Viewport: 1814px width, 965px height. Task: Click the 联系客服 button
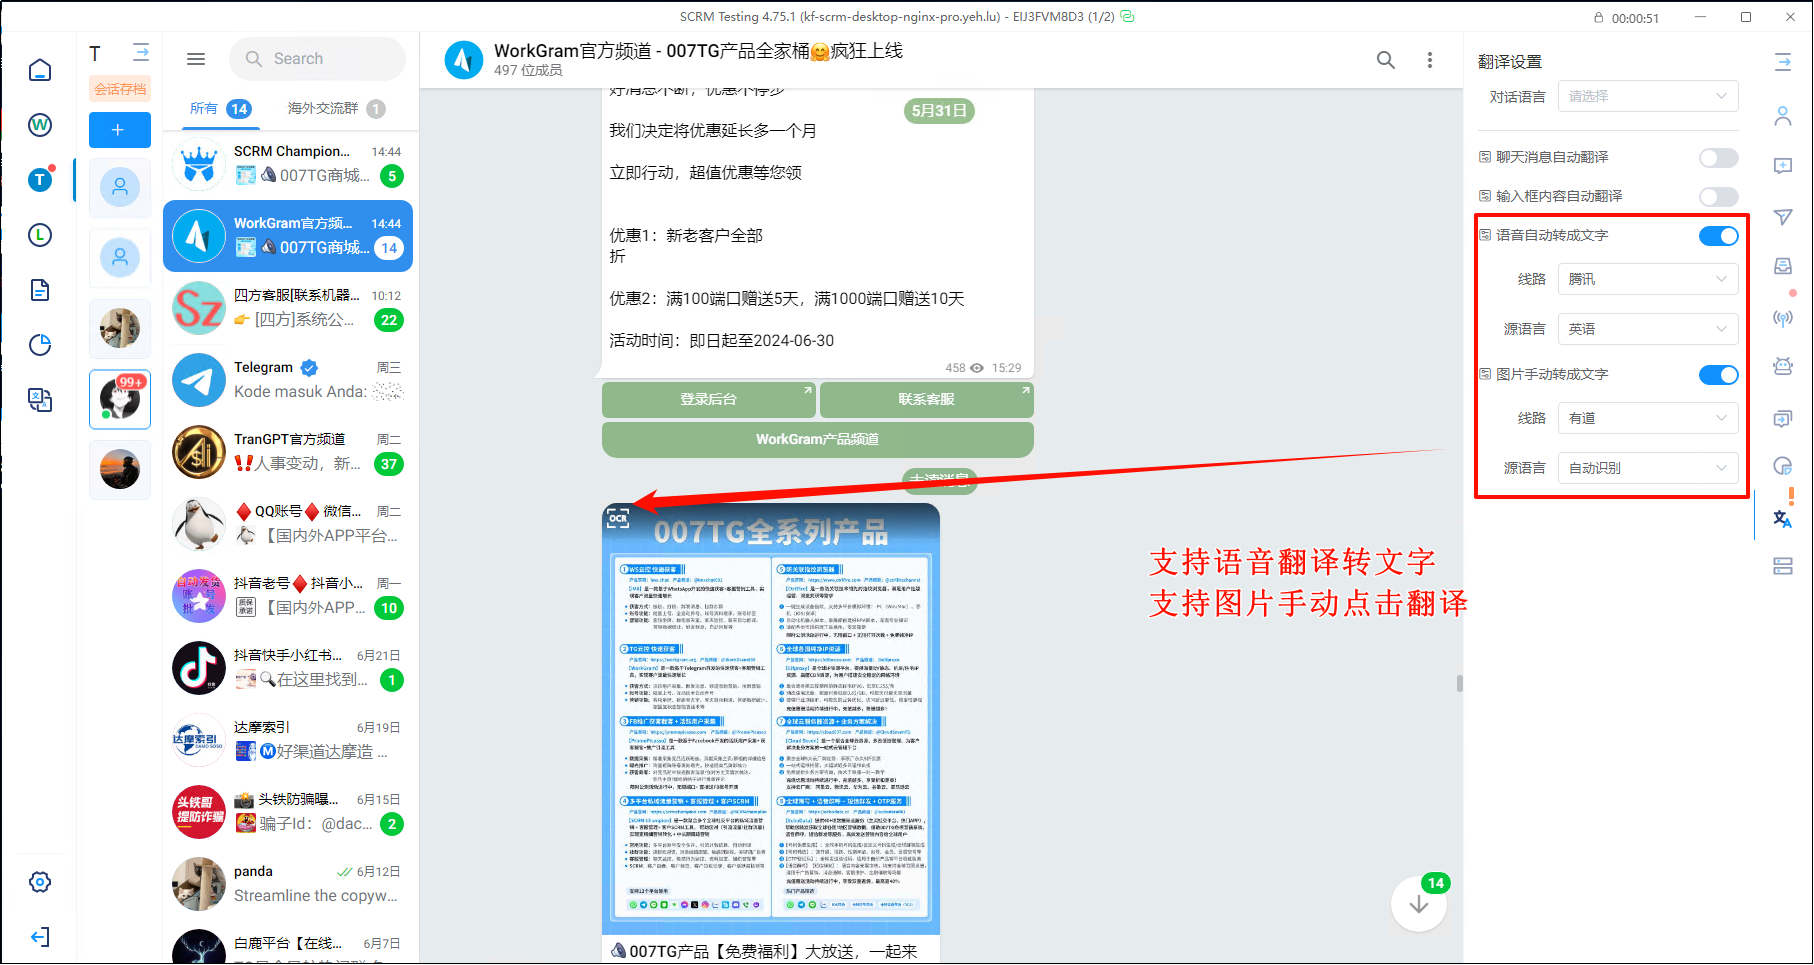(x=927, y=400)
